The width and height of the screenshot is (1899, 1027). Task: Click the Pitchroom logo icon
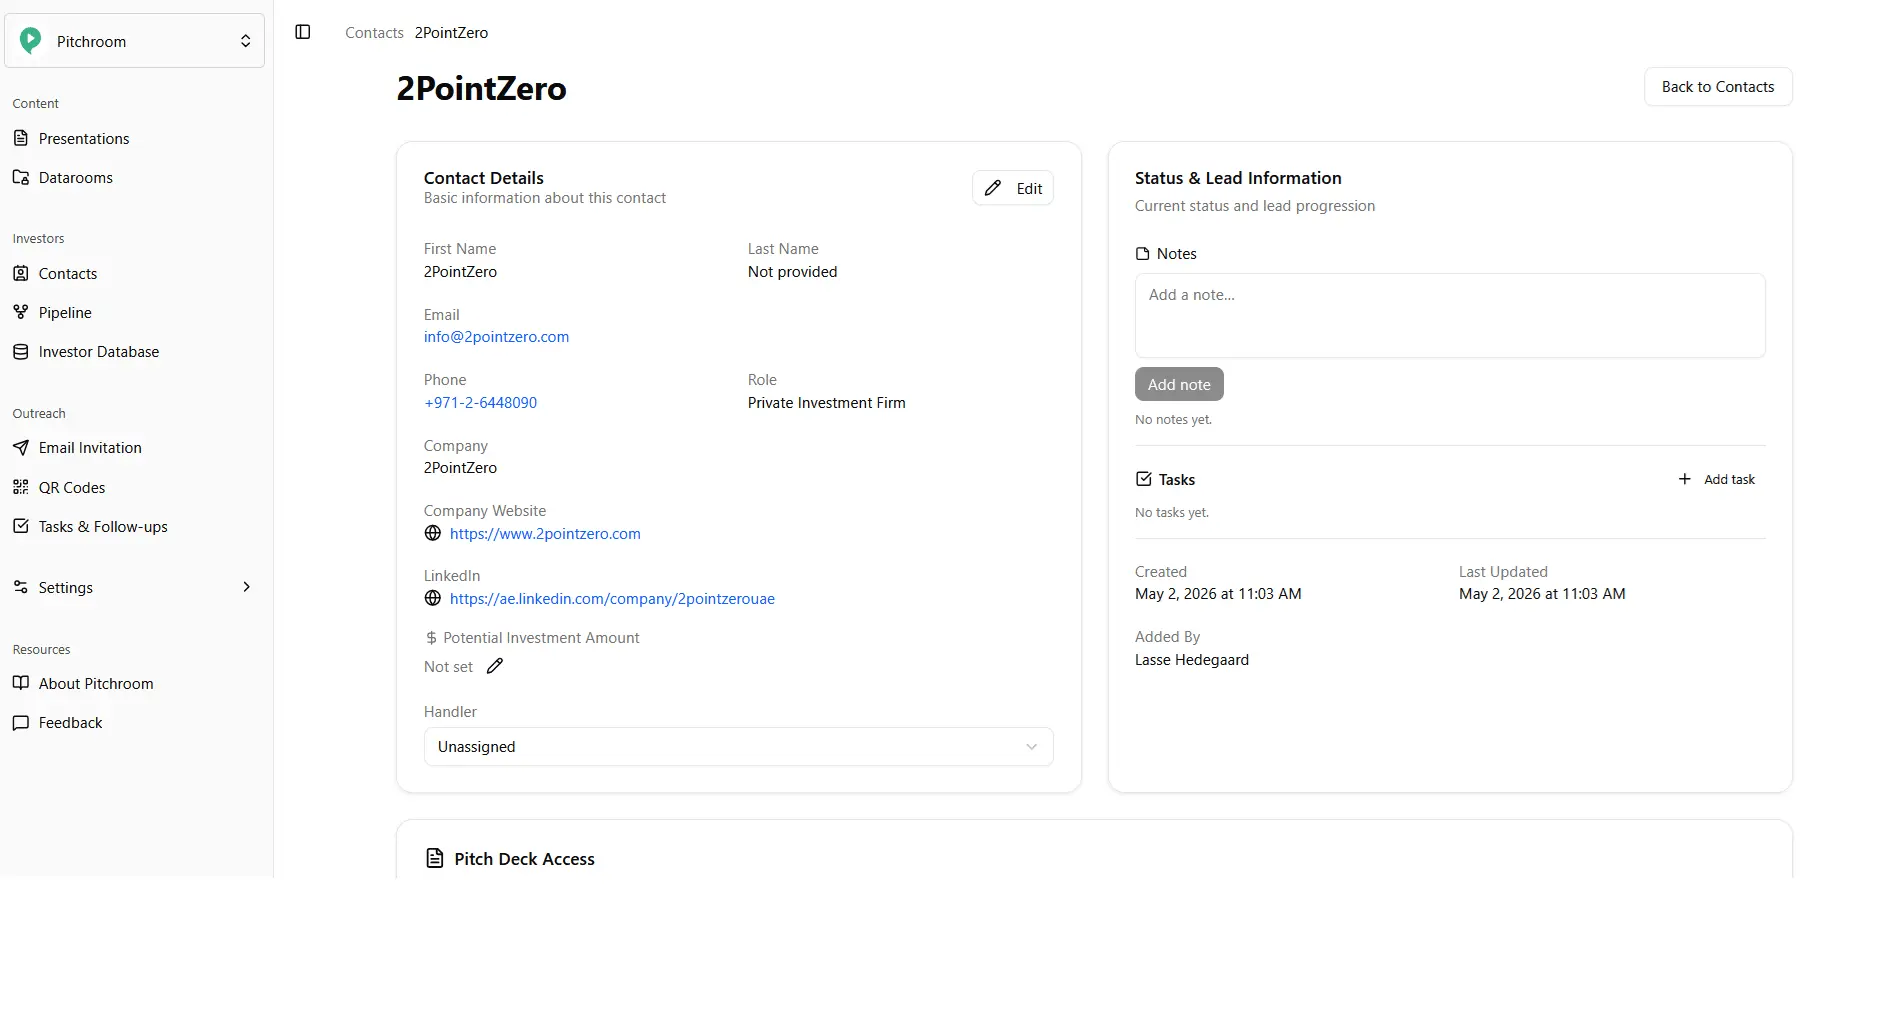pyautogui.click(x=31, y=40)
